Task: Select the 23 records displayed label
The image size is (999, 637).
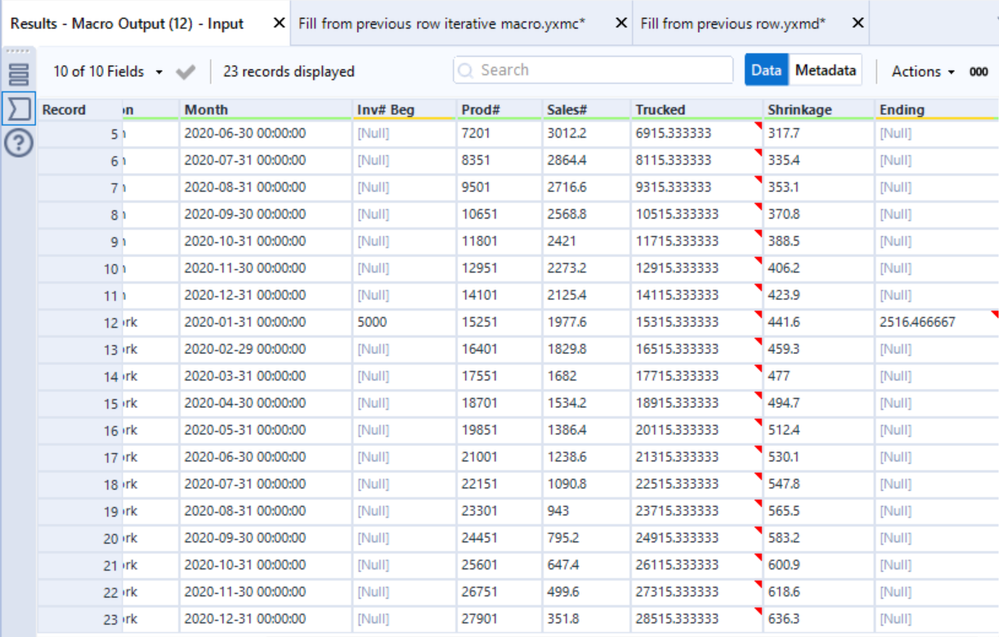Action: [x=289, y=72]
